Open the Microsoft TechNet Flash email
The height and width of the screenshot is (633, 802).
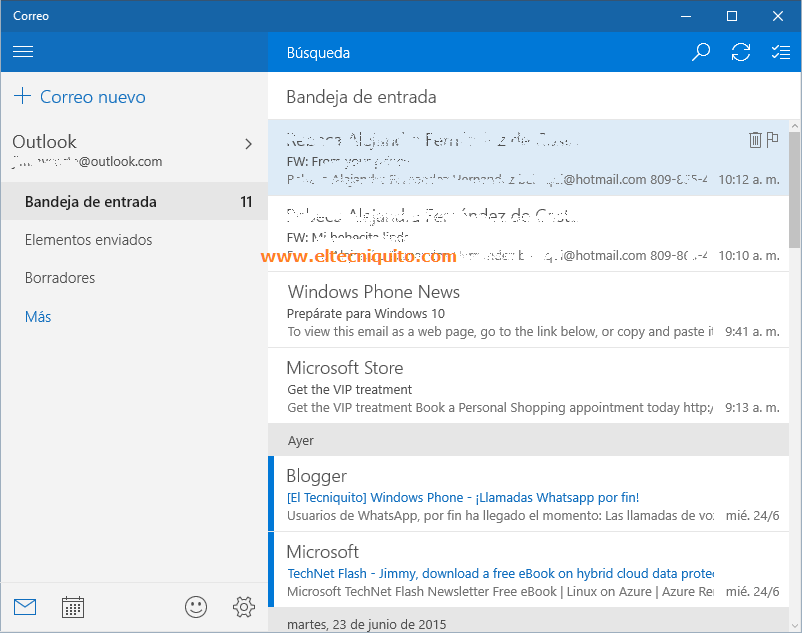(528, 570)
